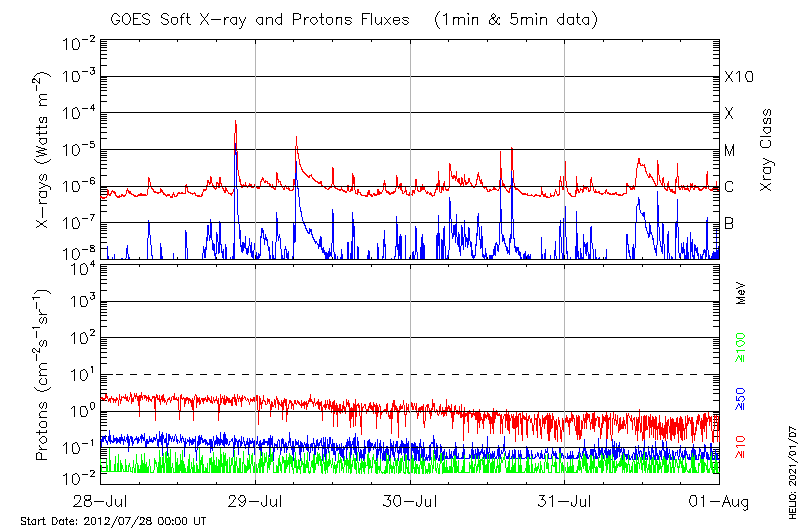
Task: Select the 29-Jul date tick label
Action: coord(256,500)
